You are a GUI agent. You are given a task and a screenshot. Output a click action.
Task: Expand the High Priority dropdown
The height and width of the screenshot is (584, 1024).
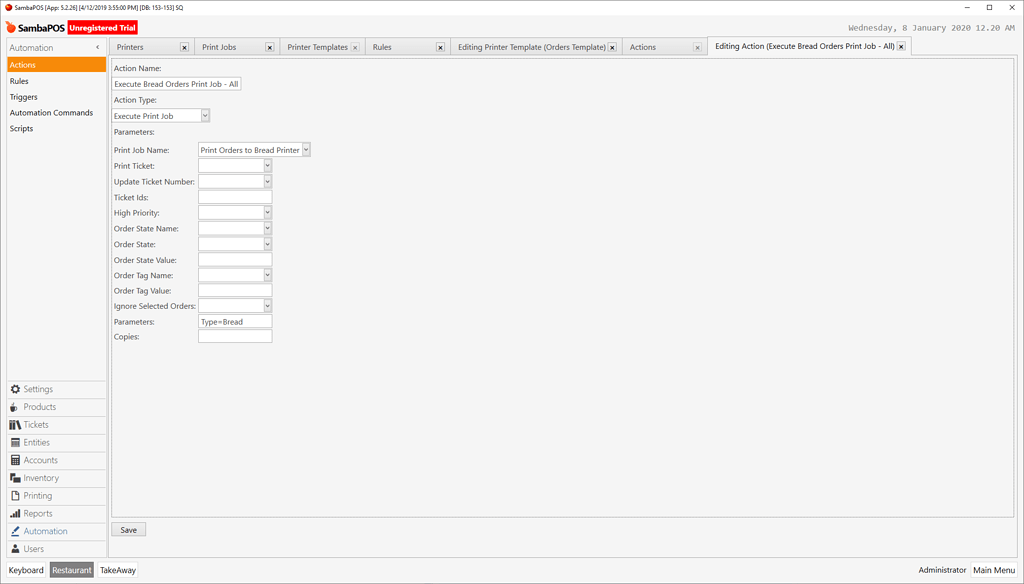[x=266, y=212]
